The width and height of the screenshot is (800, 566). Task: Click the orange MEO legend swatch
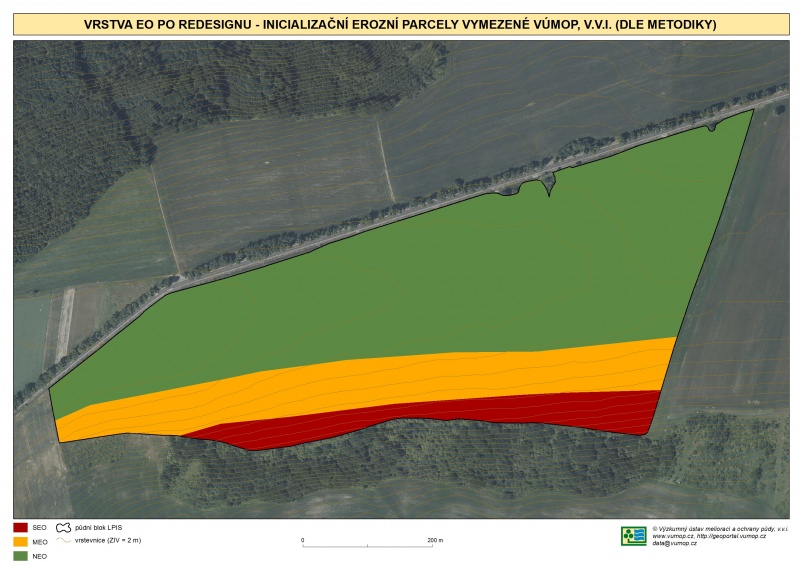click(x=20, y=541)
